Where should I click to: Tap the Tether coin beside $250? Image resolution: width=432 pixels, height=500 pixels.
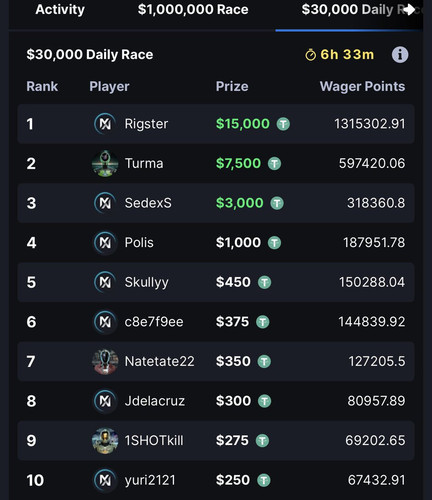point(264,480)
